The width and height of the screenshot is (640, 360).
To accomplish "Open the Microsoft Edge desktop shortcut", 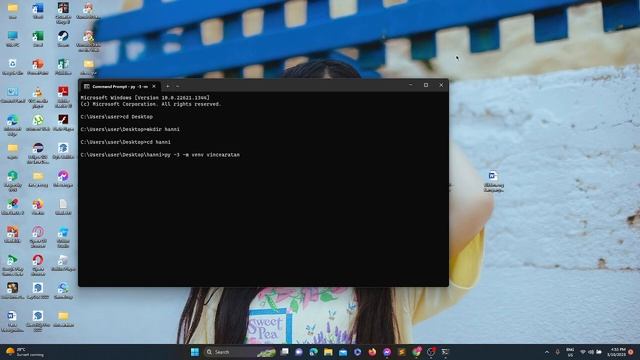I will [13, 125].
